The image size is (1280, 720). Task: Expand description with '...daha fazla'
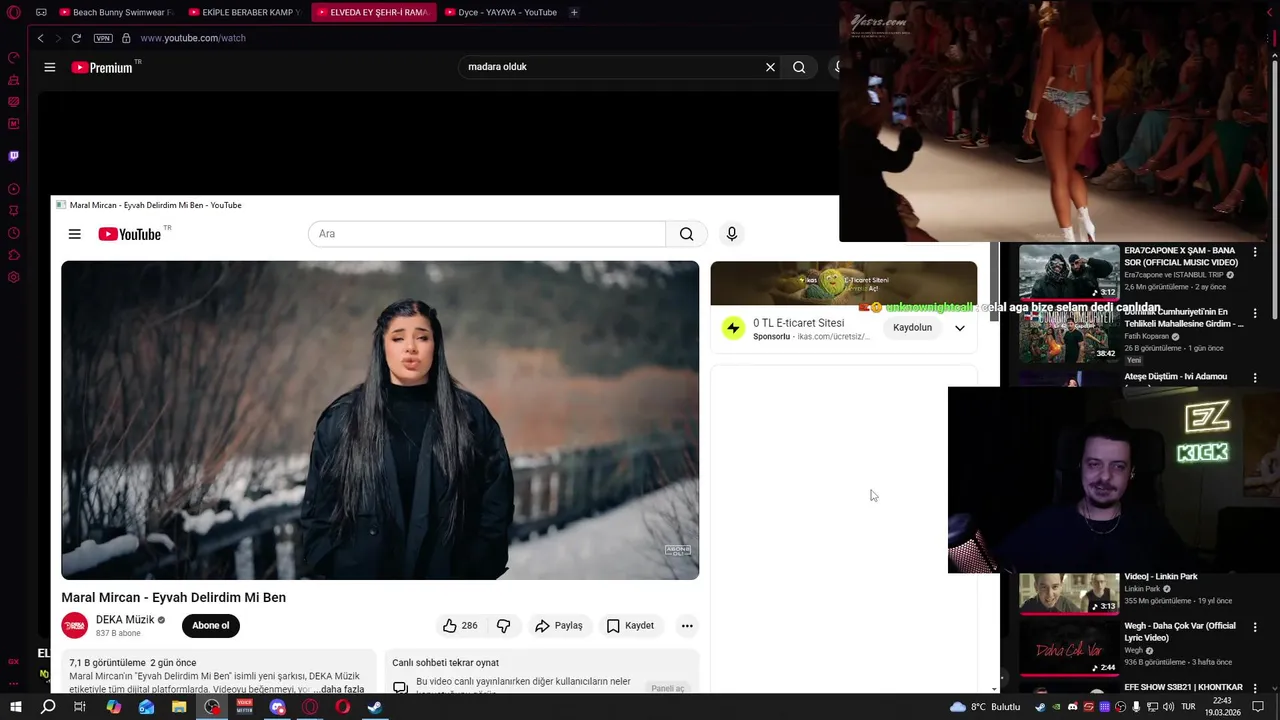tap(339, 689)
